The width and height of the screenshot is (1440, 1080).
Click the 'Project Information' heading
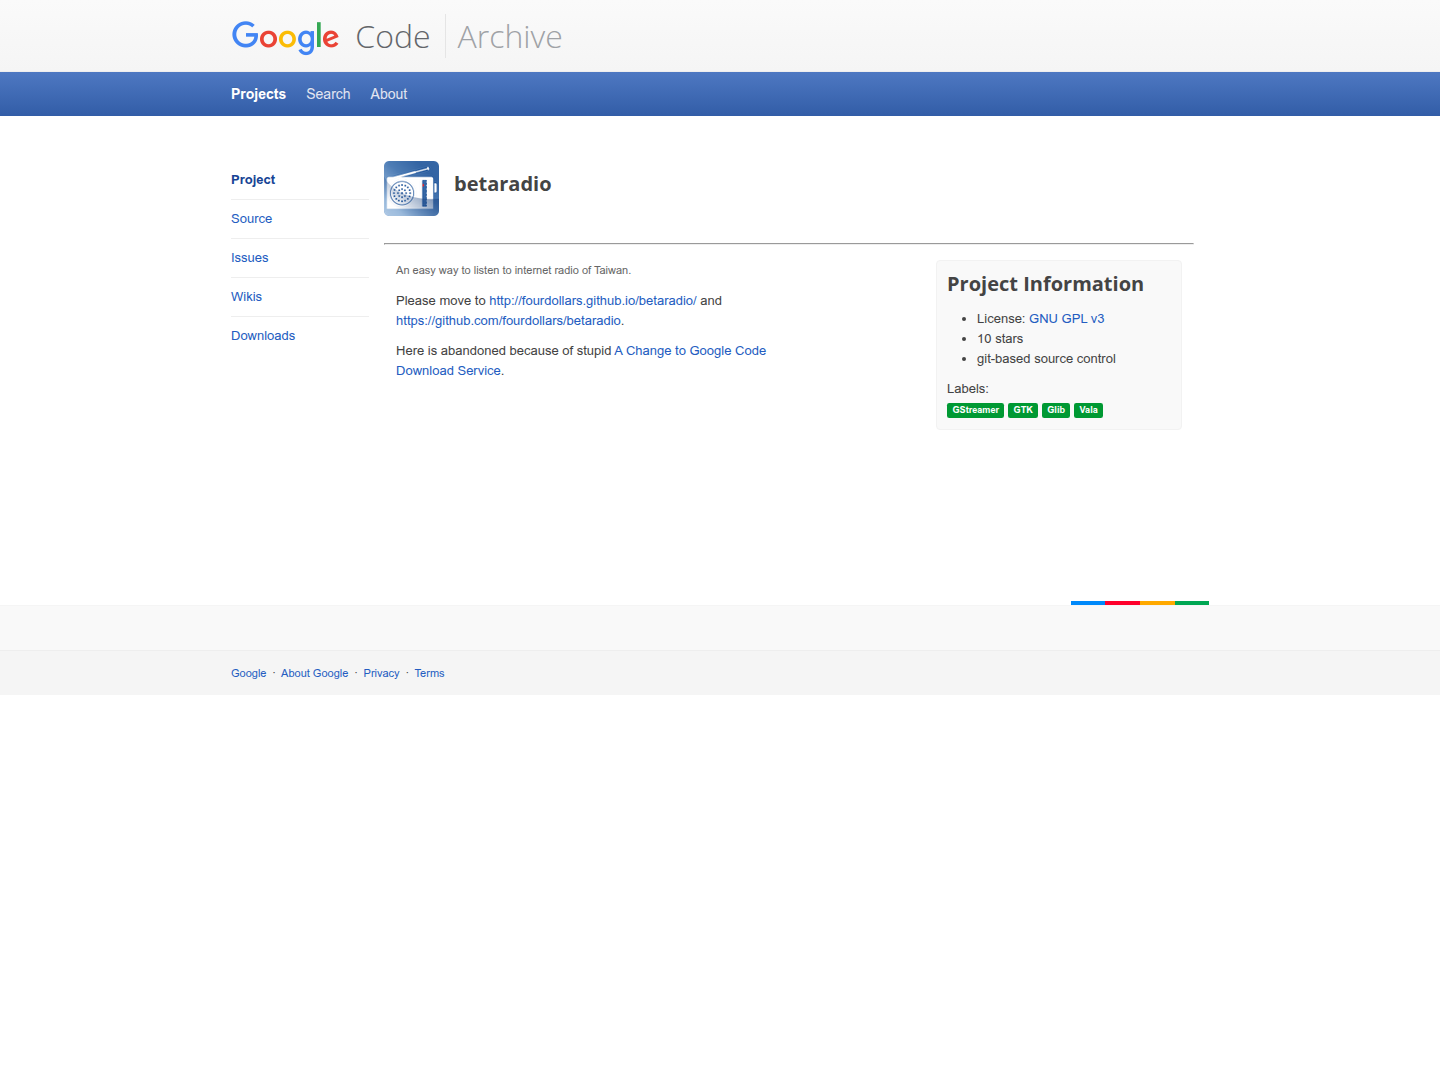(1045, 284)
